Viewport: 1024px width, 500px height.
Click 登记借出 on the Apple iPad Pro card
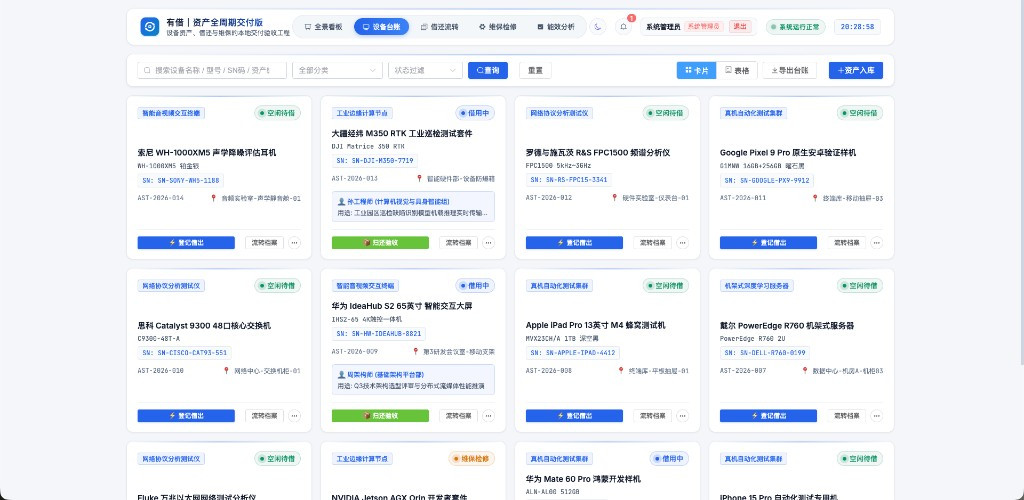(x=574, y=415)
